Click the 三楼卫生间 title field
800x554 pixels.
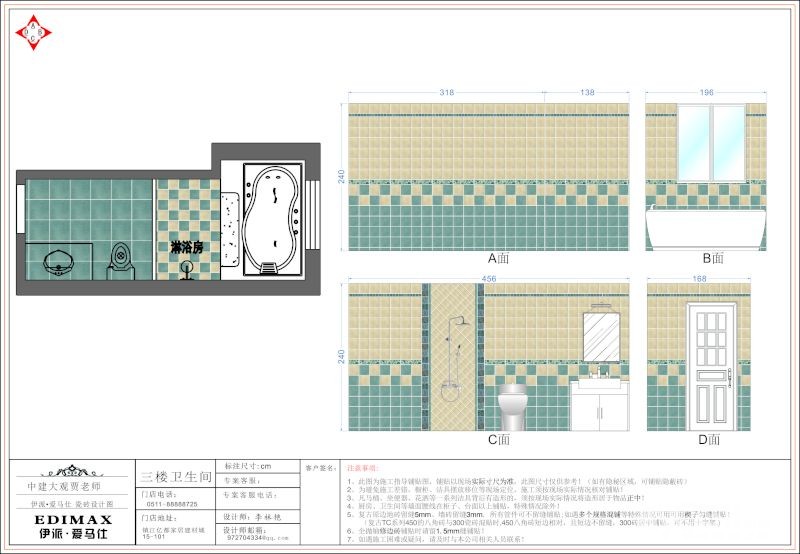(176, 477)
